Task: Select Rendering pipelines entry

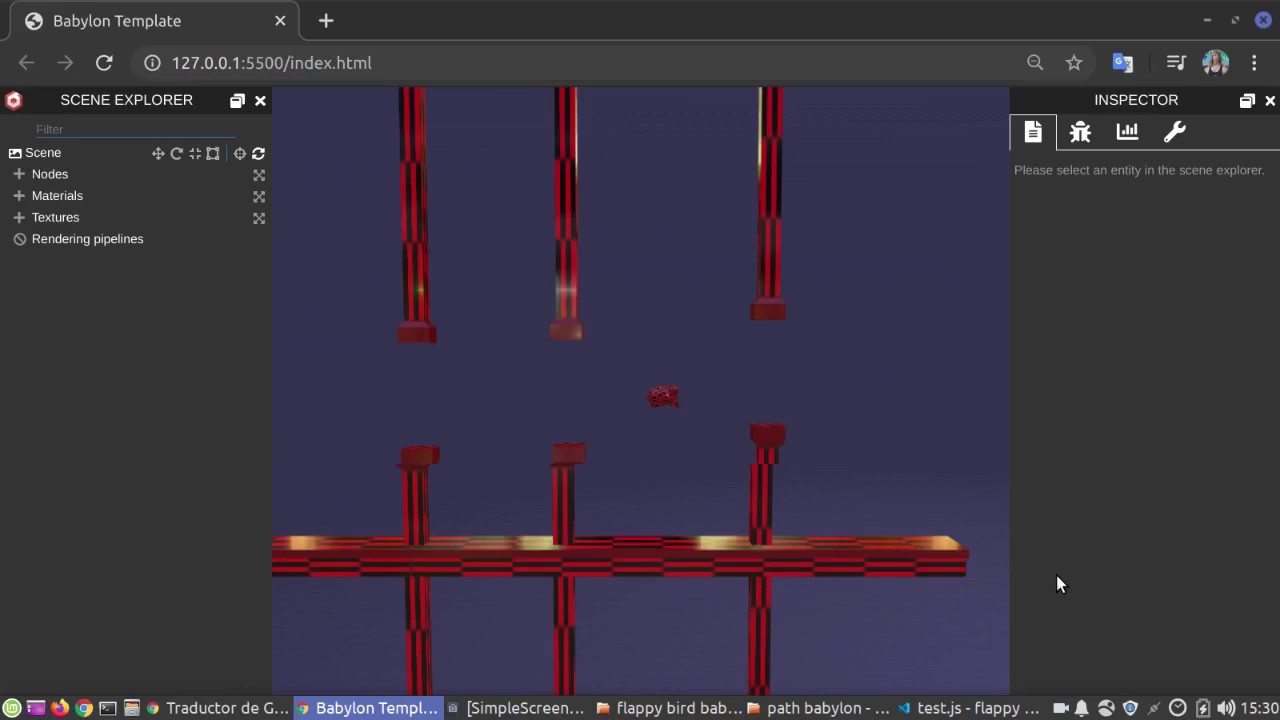Action: (x=87, y=239)
